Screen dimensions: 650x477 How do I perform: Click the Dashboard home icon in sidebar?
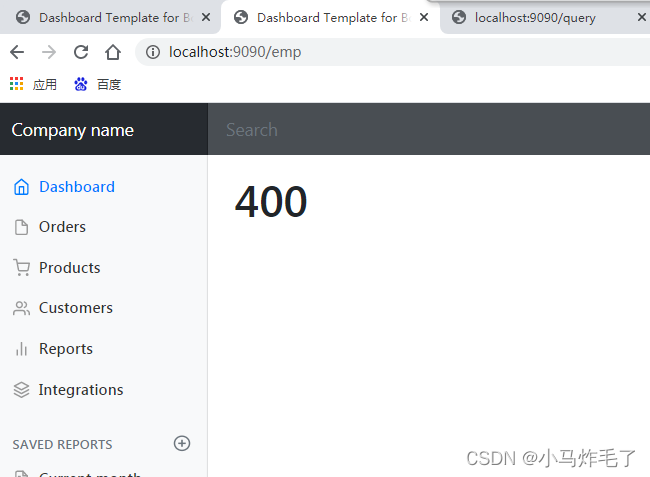point(21,187)
